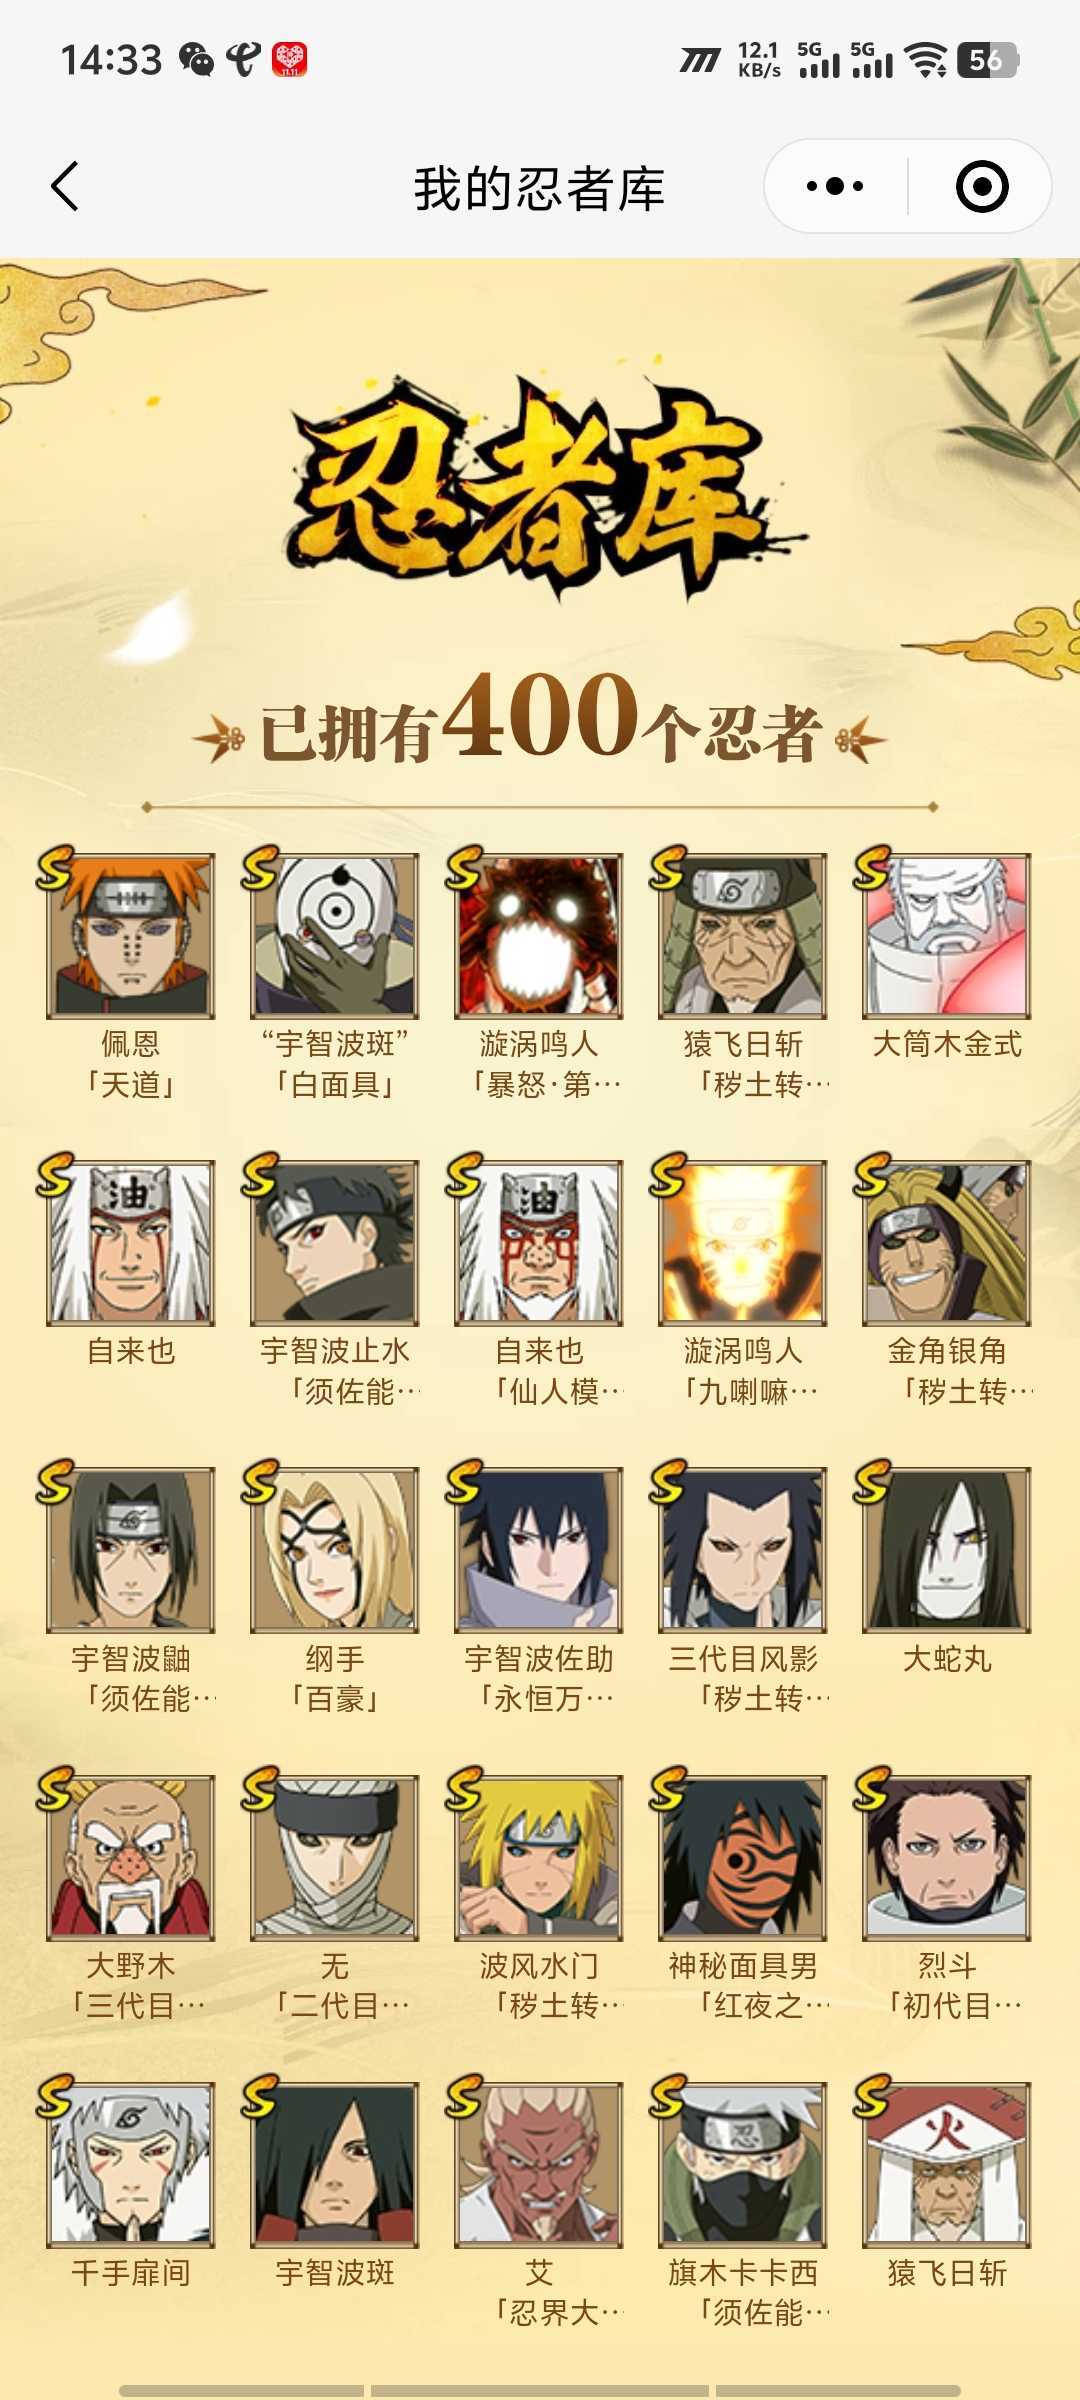Select the 旗木卡卡西 ninja avatar
The image size is (1080, 2400).
[742, 2165]
